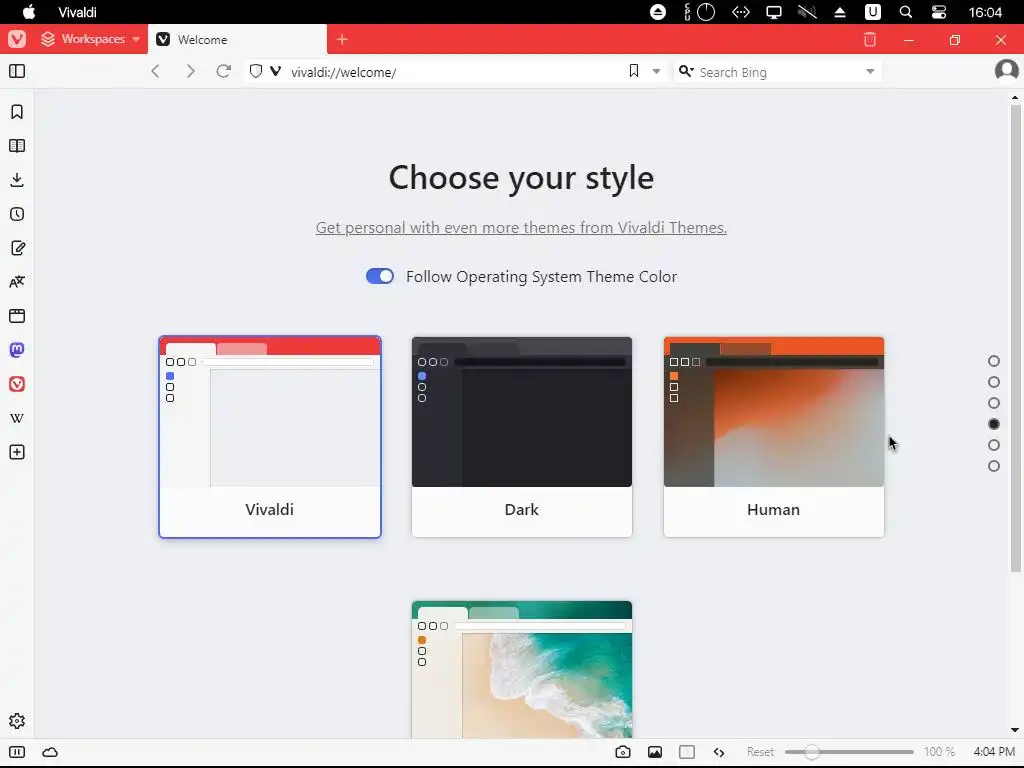Open the History panel
This screenshot has width=1024, height=768.
click(17, 214)
